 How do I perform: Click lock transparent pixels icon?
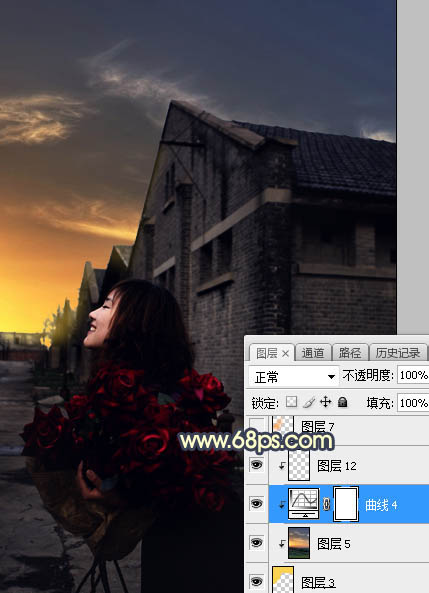click(291, 402)
